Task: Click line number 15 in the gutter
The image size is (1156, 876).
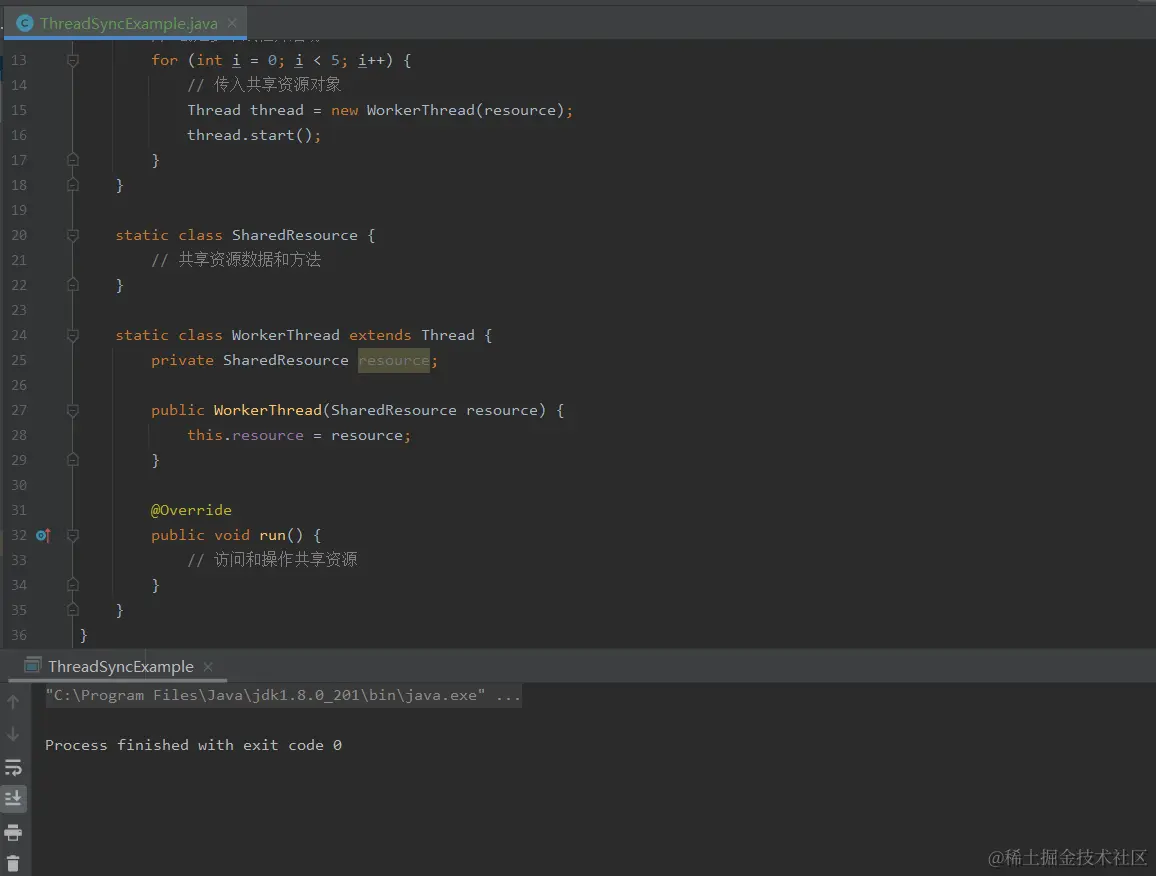Action: (x=19, y=110)
